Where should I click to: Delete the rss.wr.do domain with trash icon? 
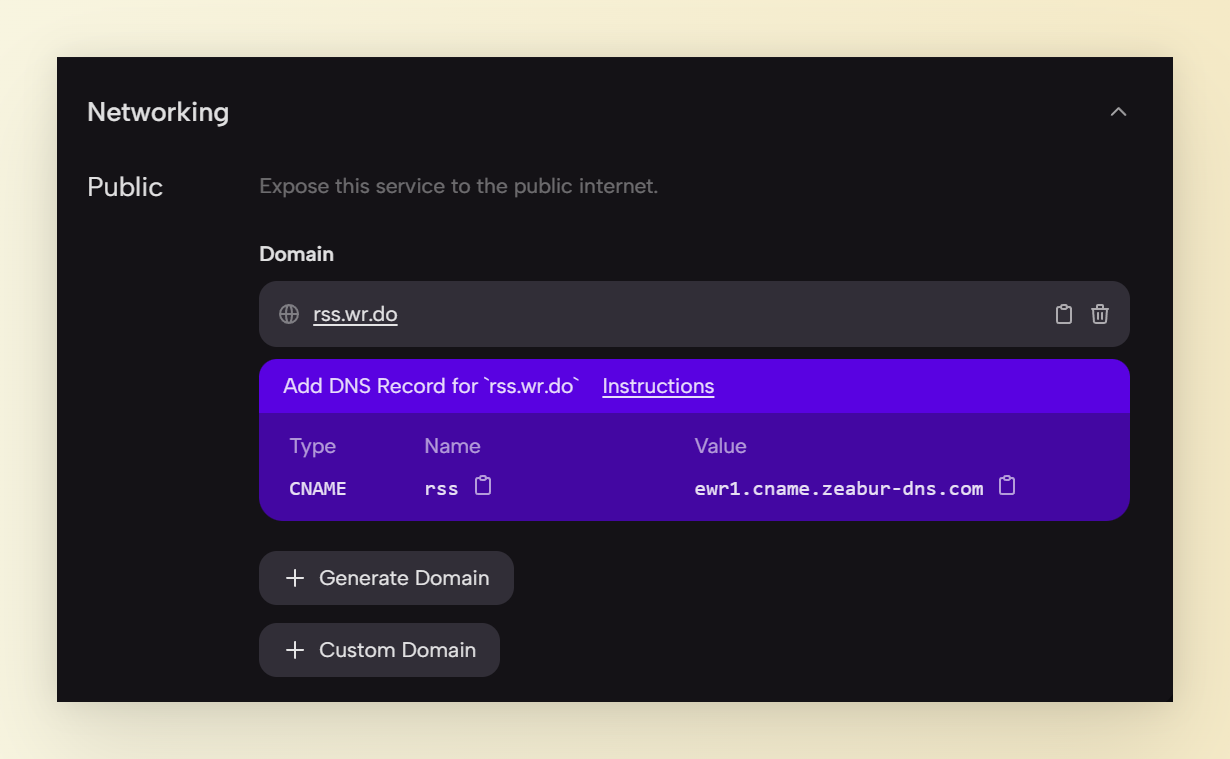pyautogui.click(x=1100, y=314)
